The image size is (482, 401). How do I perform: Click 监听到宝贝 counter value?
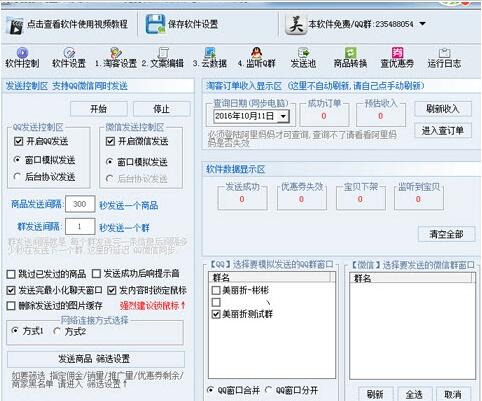(418, 199)
